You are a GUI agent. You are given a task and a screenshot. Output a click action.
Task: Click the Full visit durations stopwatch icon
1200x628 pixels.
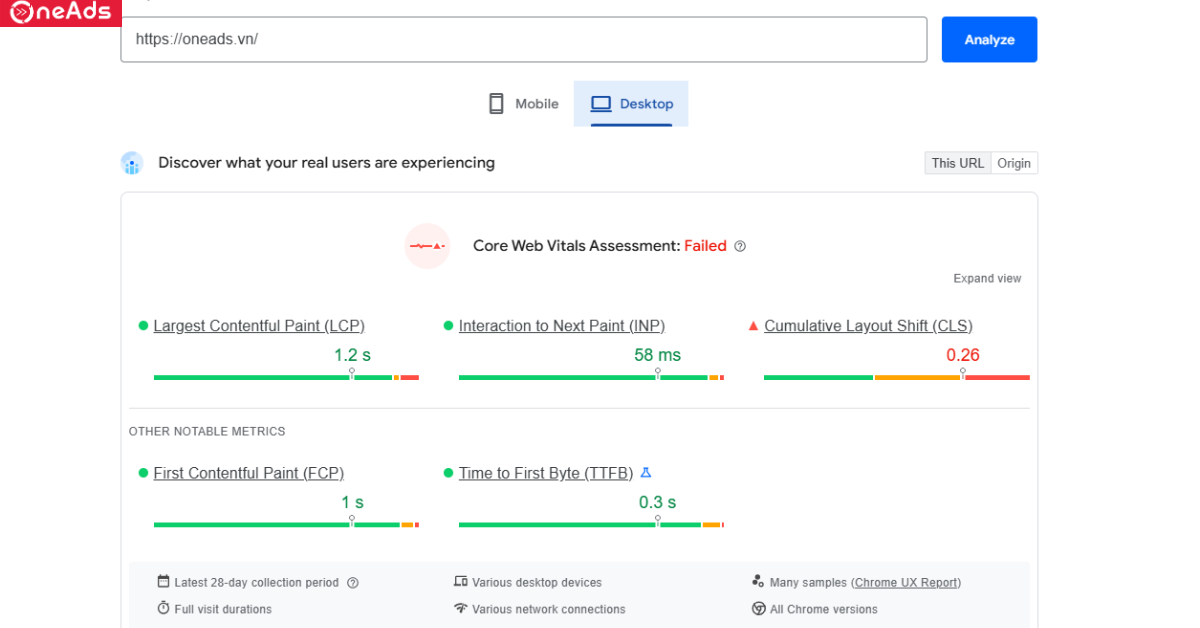163,609
